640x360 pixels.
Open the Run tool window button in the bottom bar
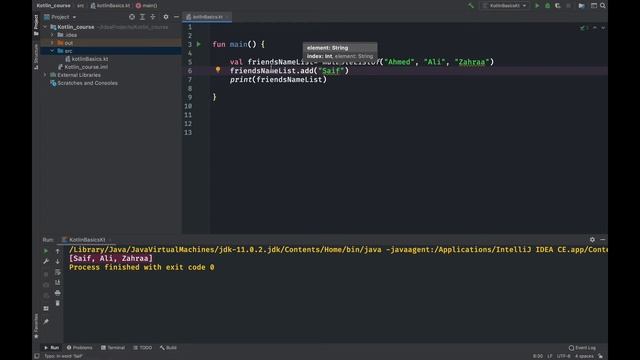click(51, 348)
